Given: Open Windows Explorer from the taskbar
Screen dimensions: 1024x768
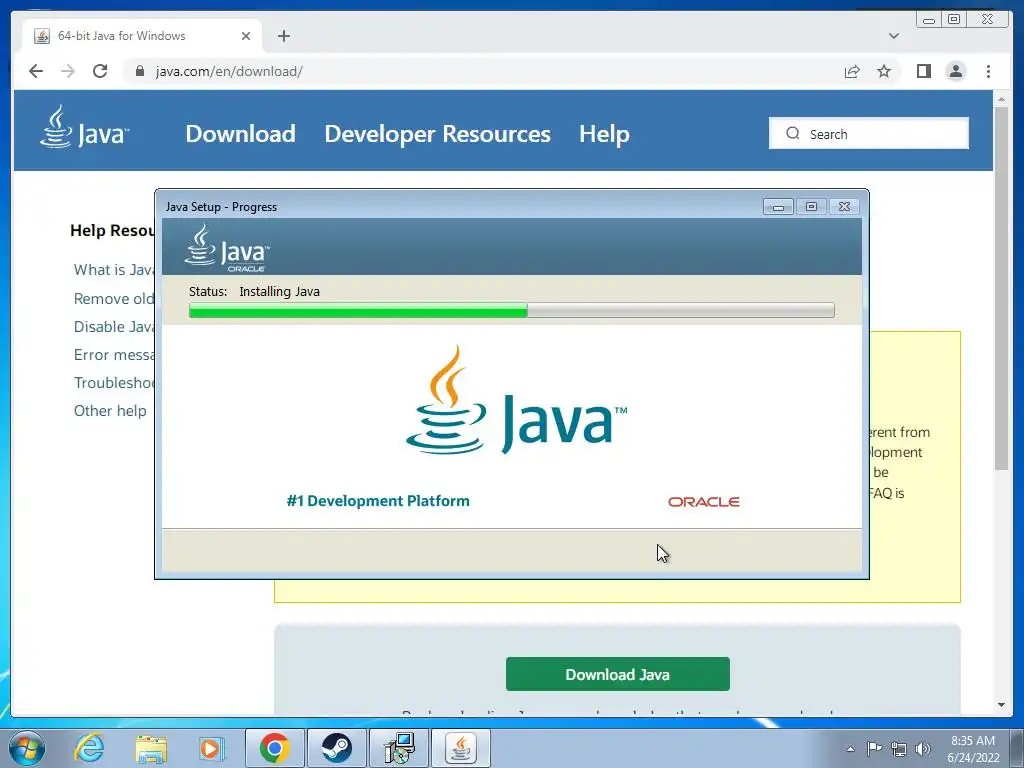Looking at the screenshot, I should [x=151, y=748].
